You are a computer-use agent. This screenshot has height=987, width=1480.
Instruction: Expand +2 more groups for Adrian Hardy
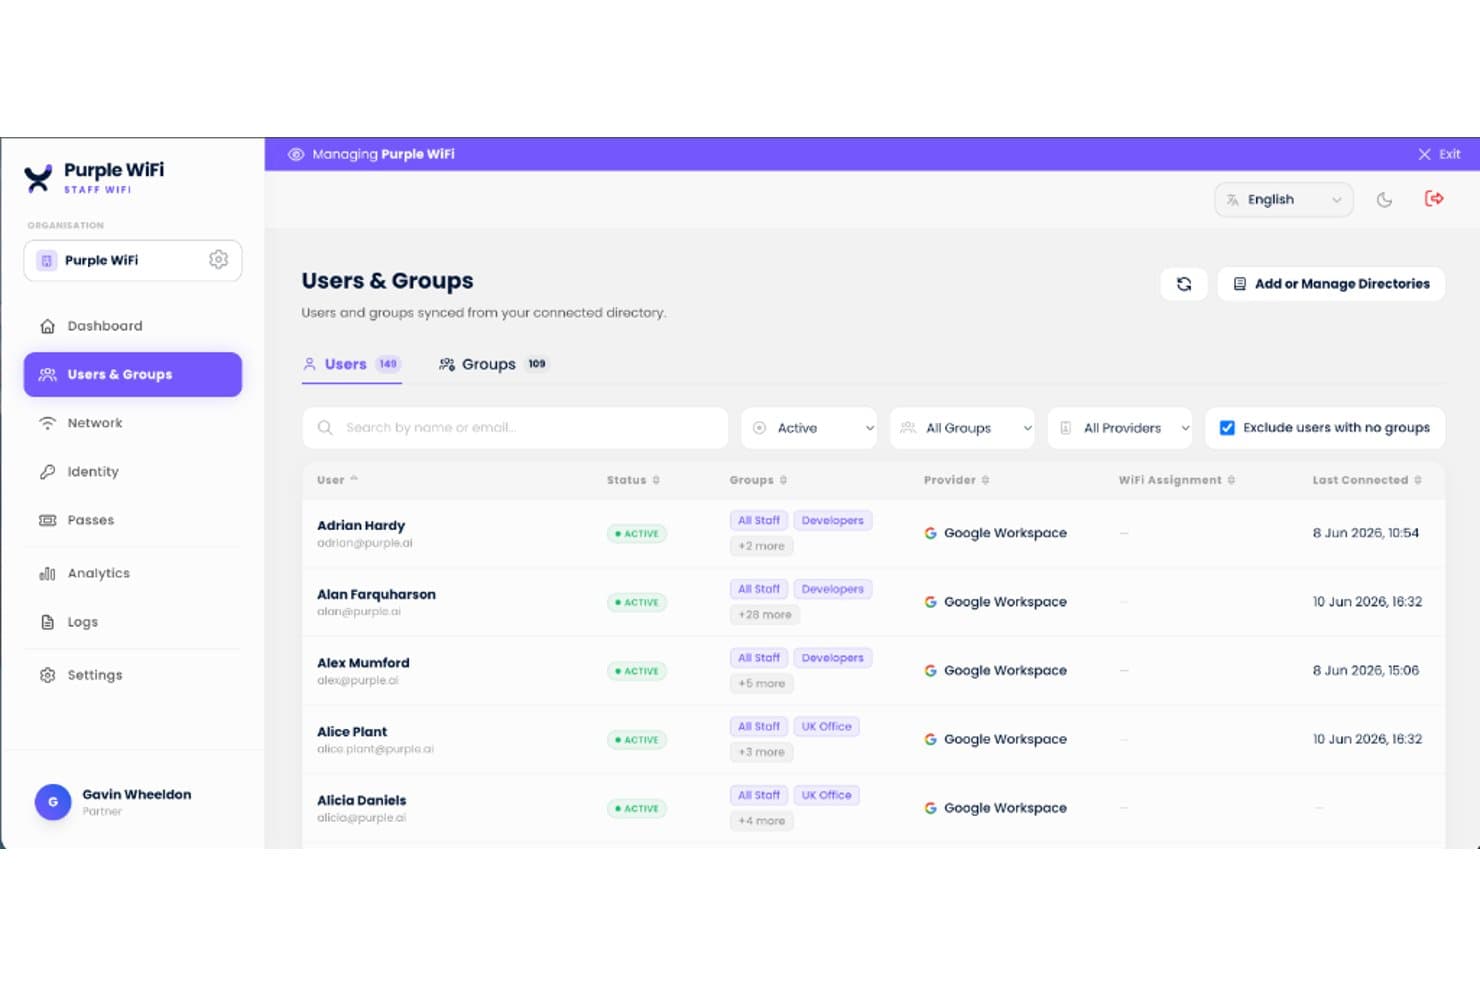761,546
